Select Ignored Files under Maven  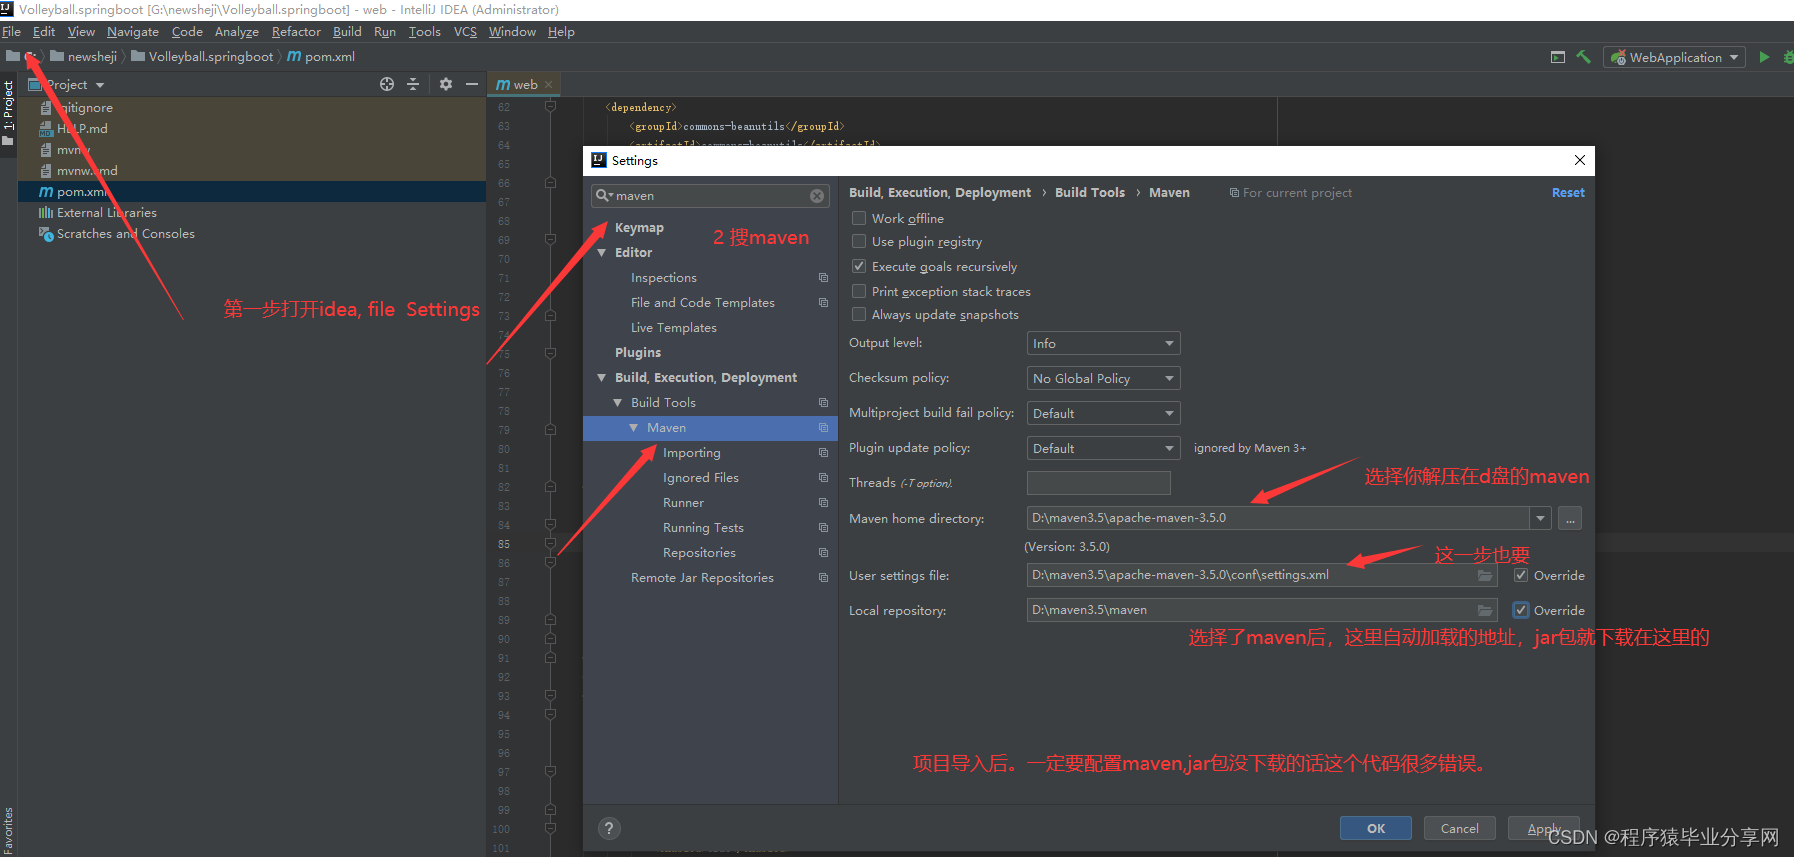(701, 478)
